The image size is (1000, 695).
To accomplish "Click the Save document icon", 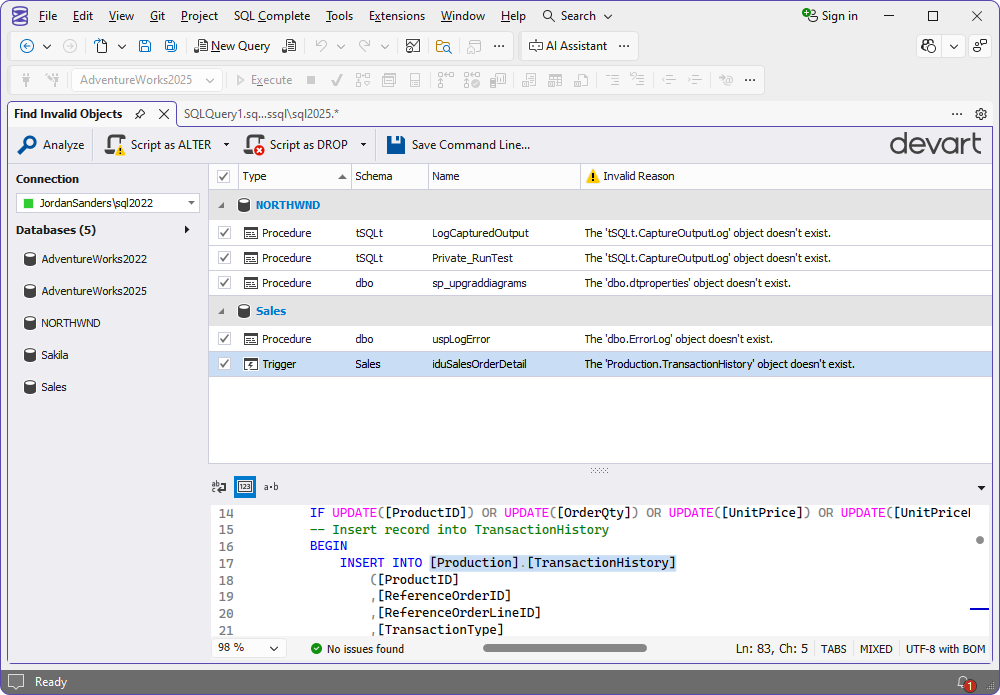I will pyautogui.click(x=146, y=46).
